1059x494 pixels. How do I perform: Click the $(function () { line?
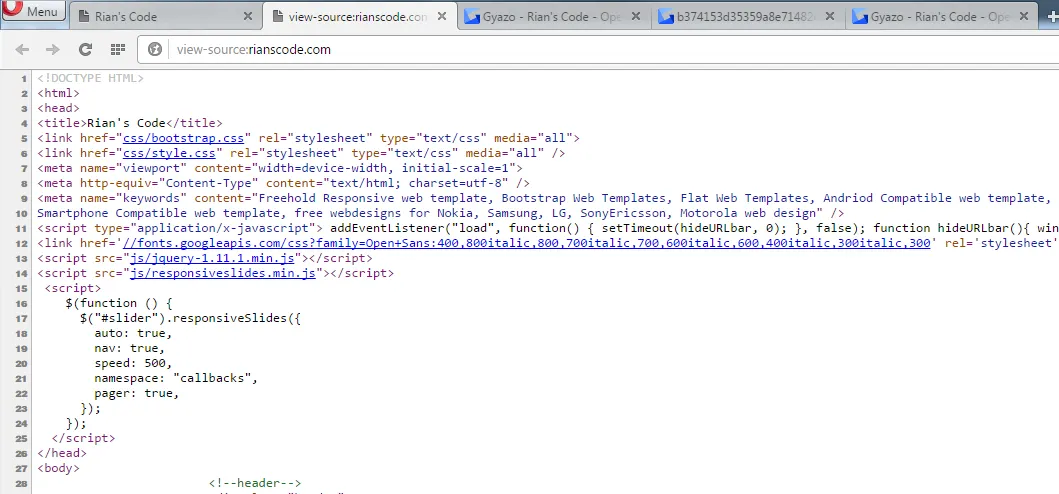[x=119, y=303]
